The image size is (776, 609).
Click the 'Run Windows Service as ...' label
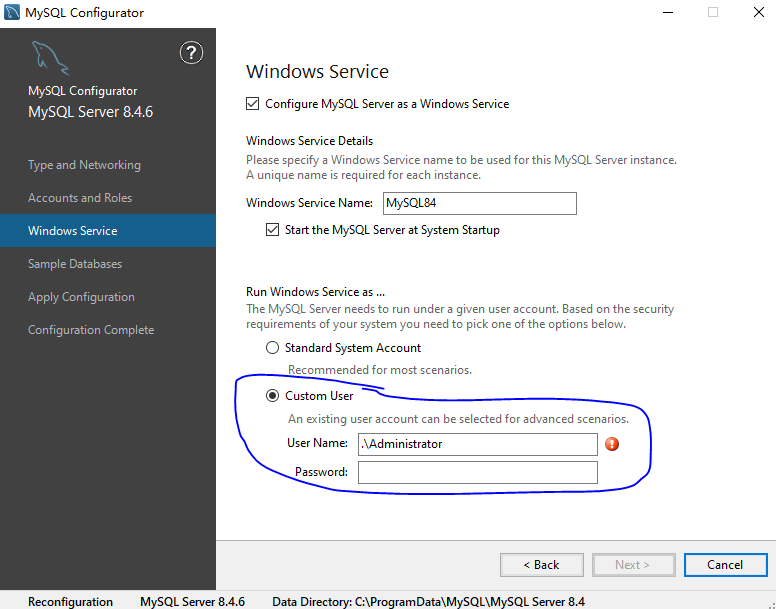[315, 292]
